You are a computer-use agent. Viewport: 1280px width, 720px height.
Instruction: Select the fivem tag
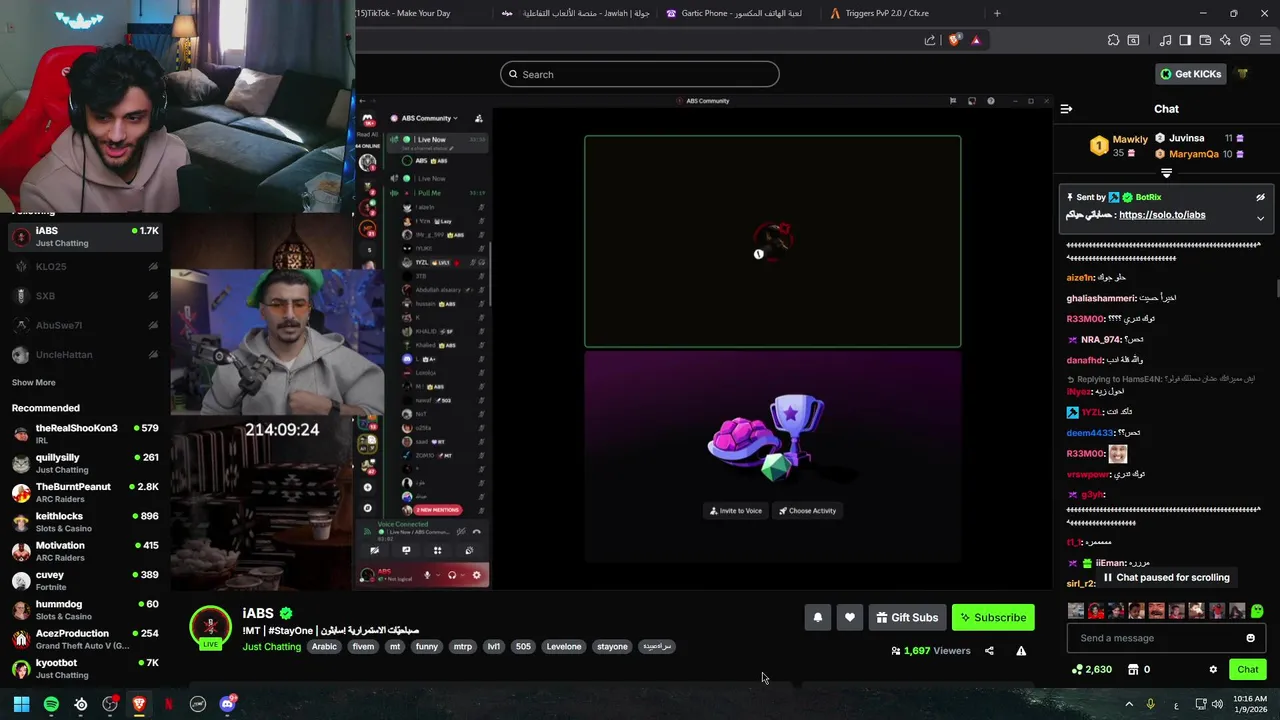(x=363, y=647)
